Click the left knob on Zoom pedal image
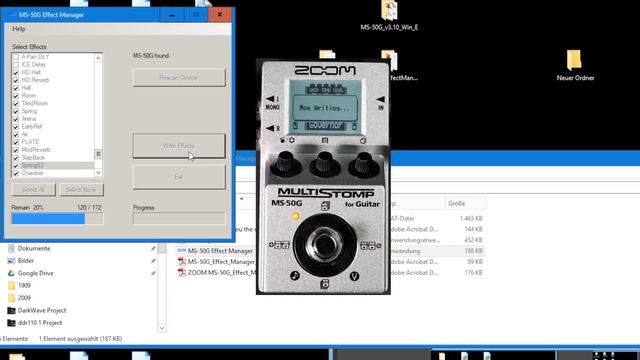640x360 pixels. (x=285, y=164)
